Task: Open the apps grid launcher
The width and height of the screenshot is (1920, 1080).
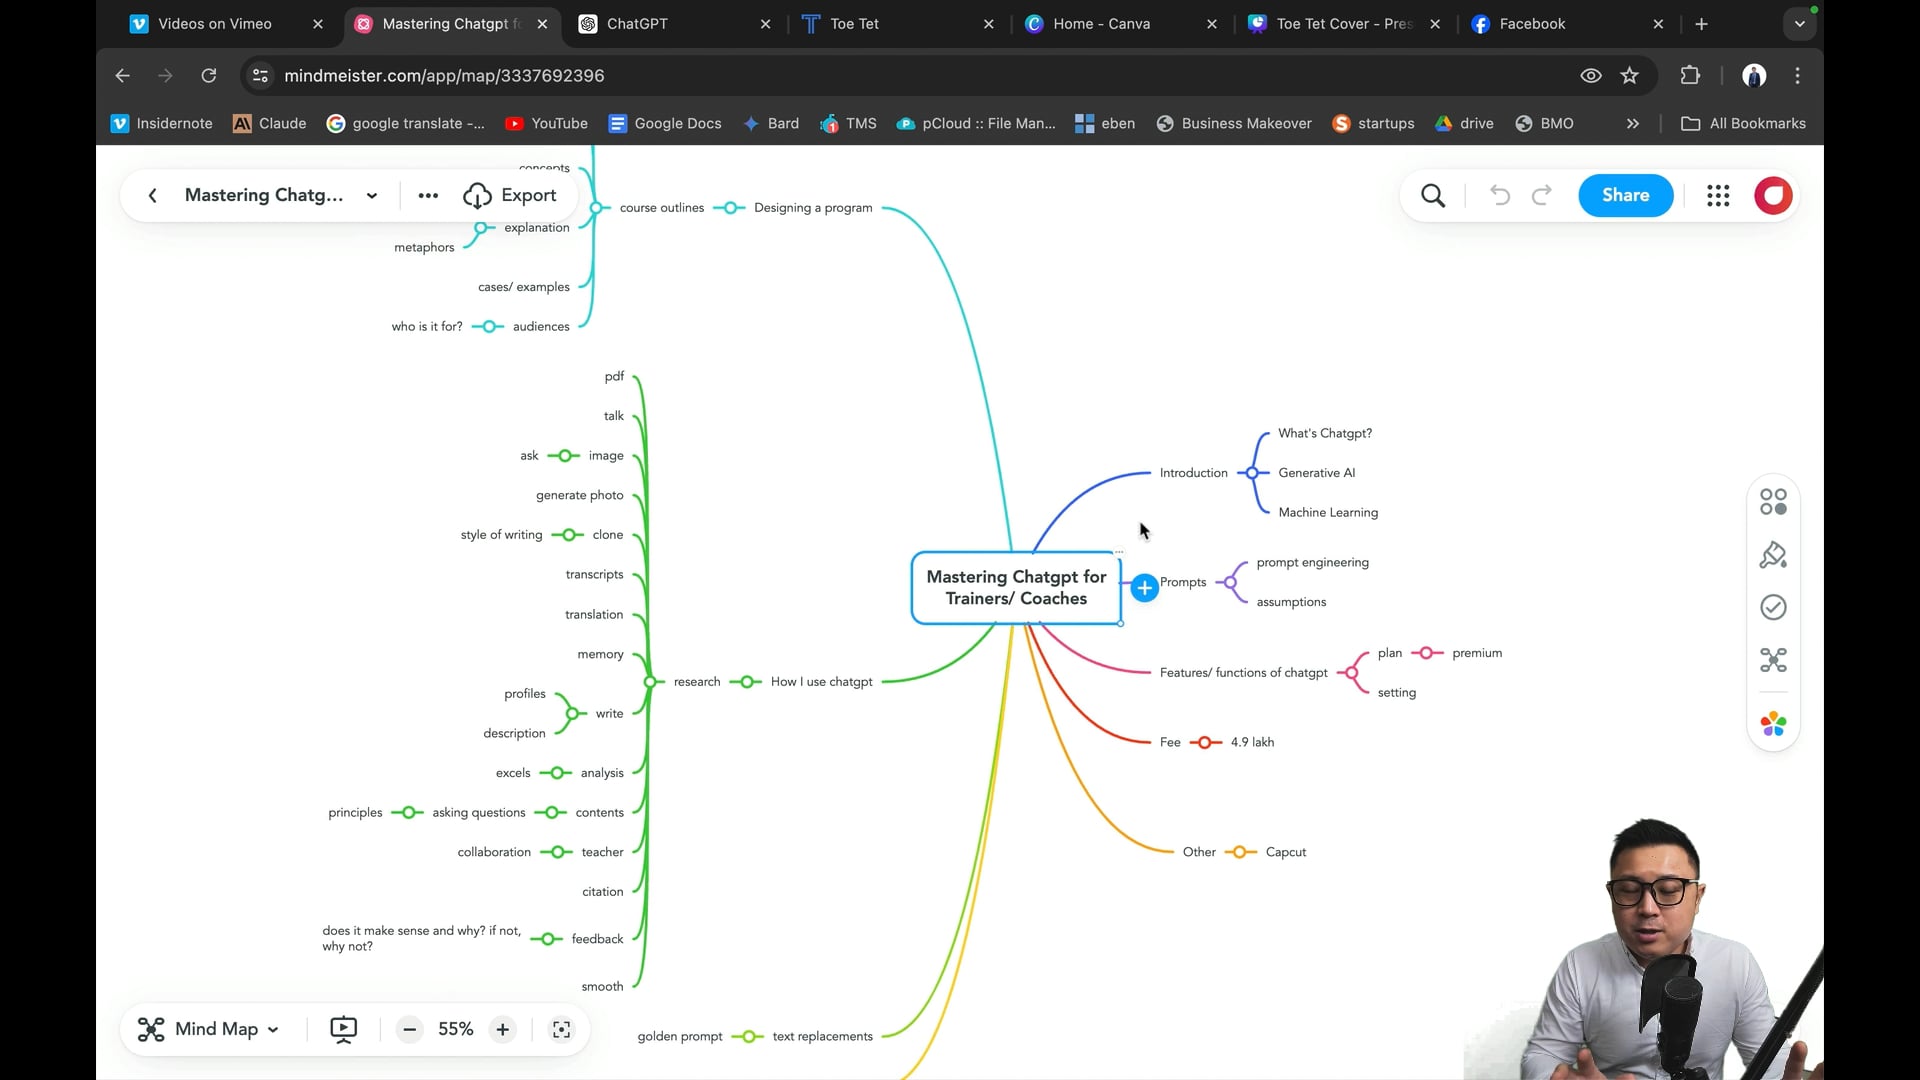Action: [x=1718, y=196]
